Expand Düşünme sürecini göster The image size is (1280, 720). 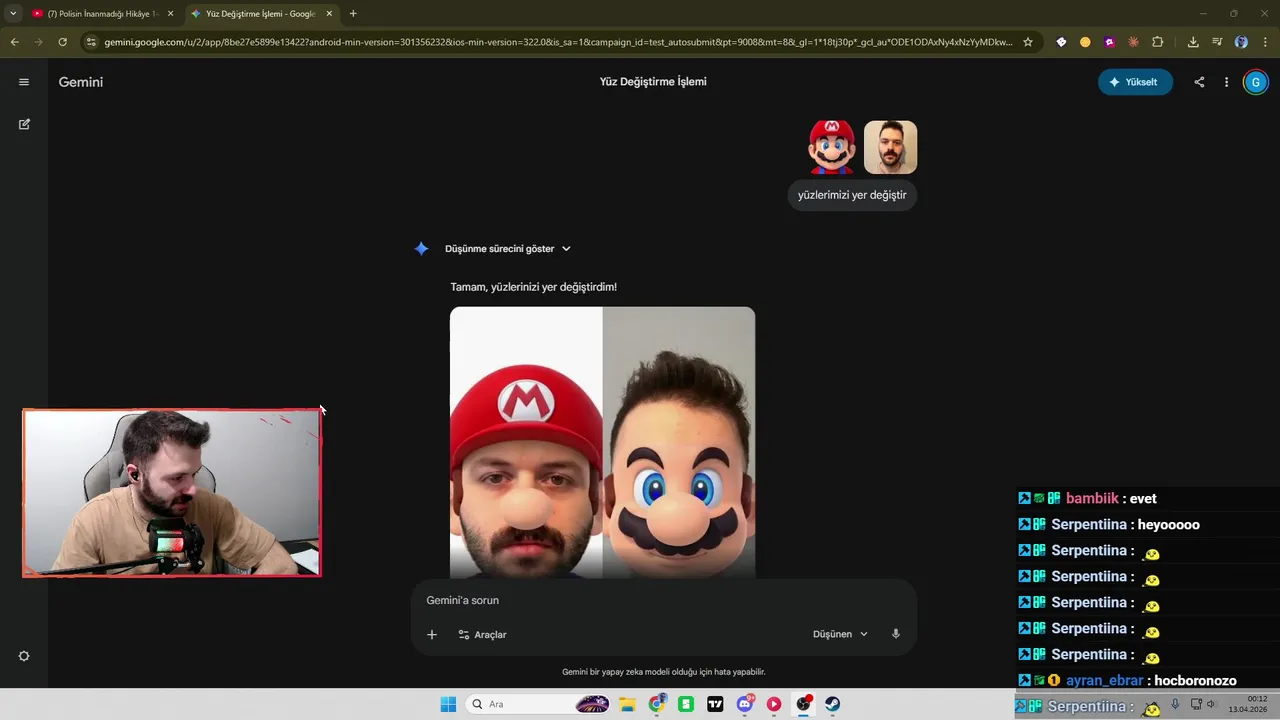tap(507, 249)
